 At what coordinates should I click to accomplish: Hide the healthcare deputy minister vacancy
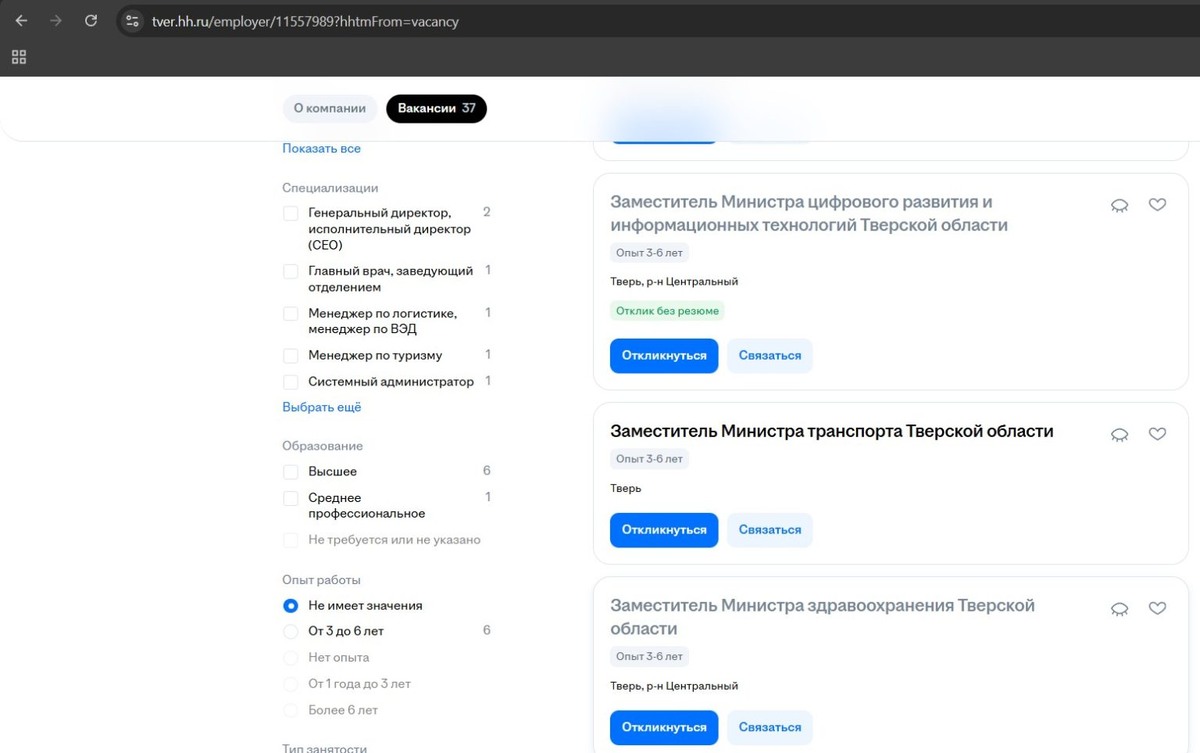[1120, 609]
